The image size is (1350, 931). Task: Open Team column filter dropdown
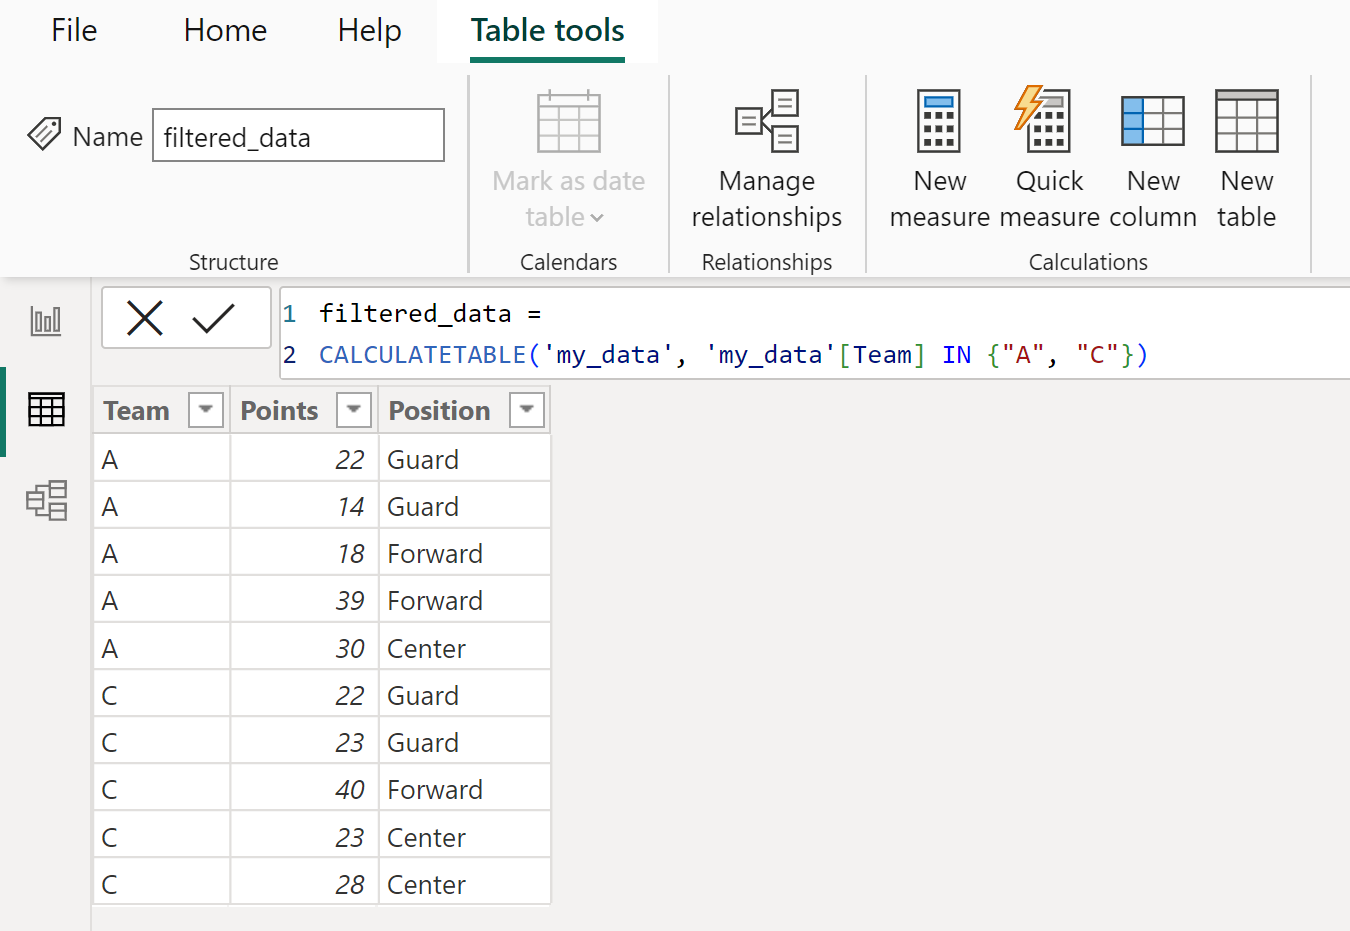(x=206, y=410)
